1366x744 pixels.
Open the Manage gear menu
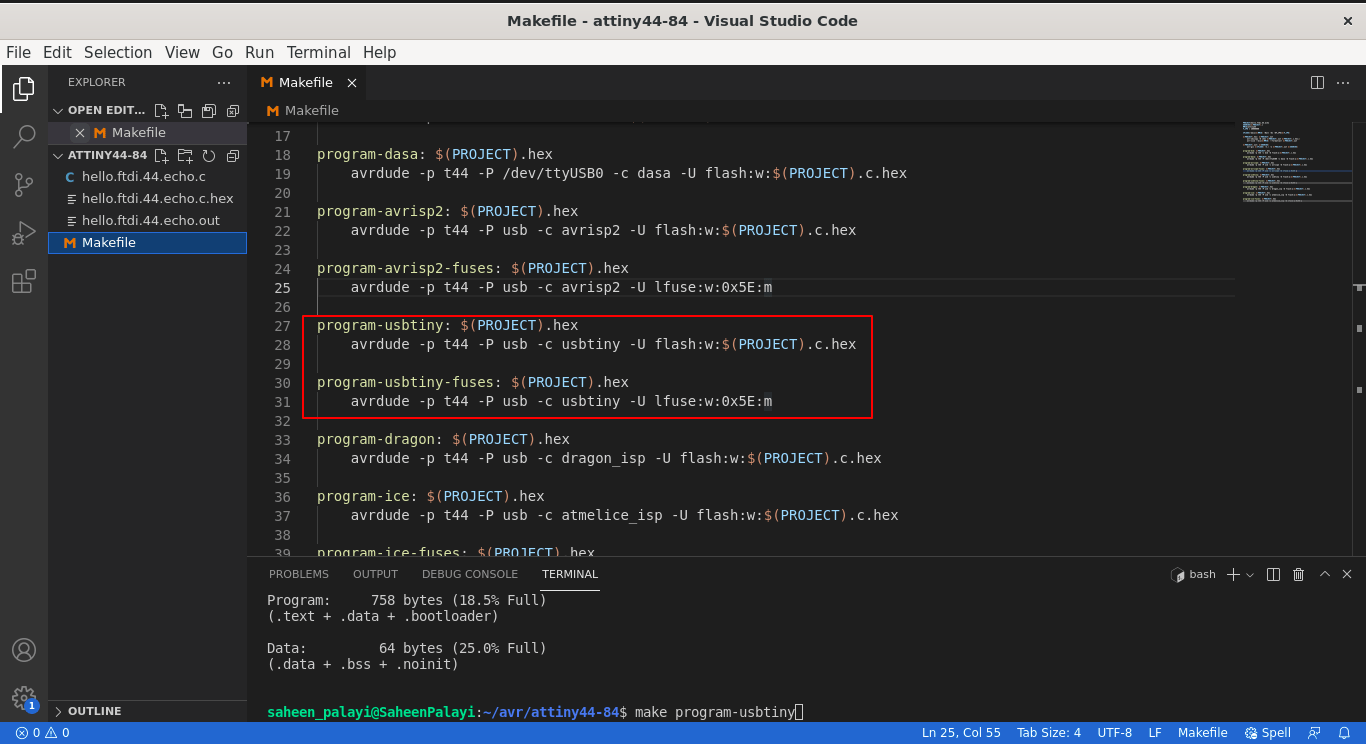[x=24, y=698]
